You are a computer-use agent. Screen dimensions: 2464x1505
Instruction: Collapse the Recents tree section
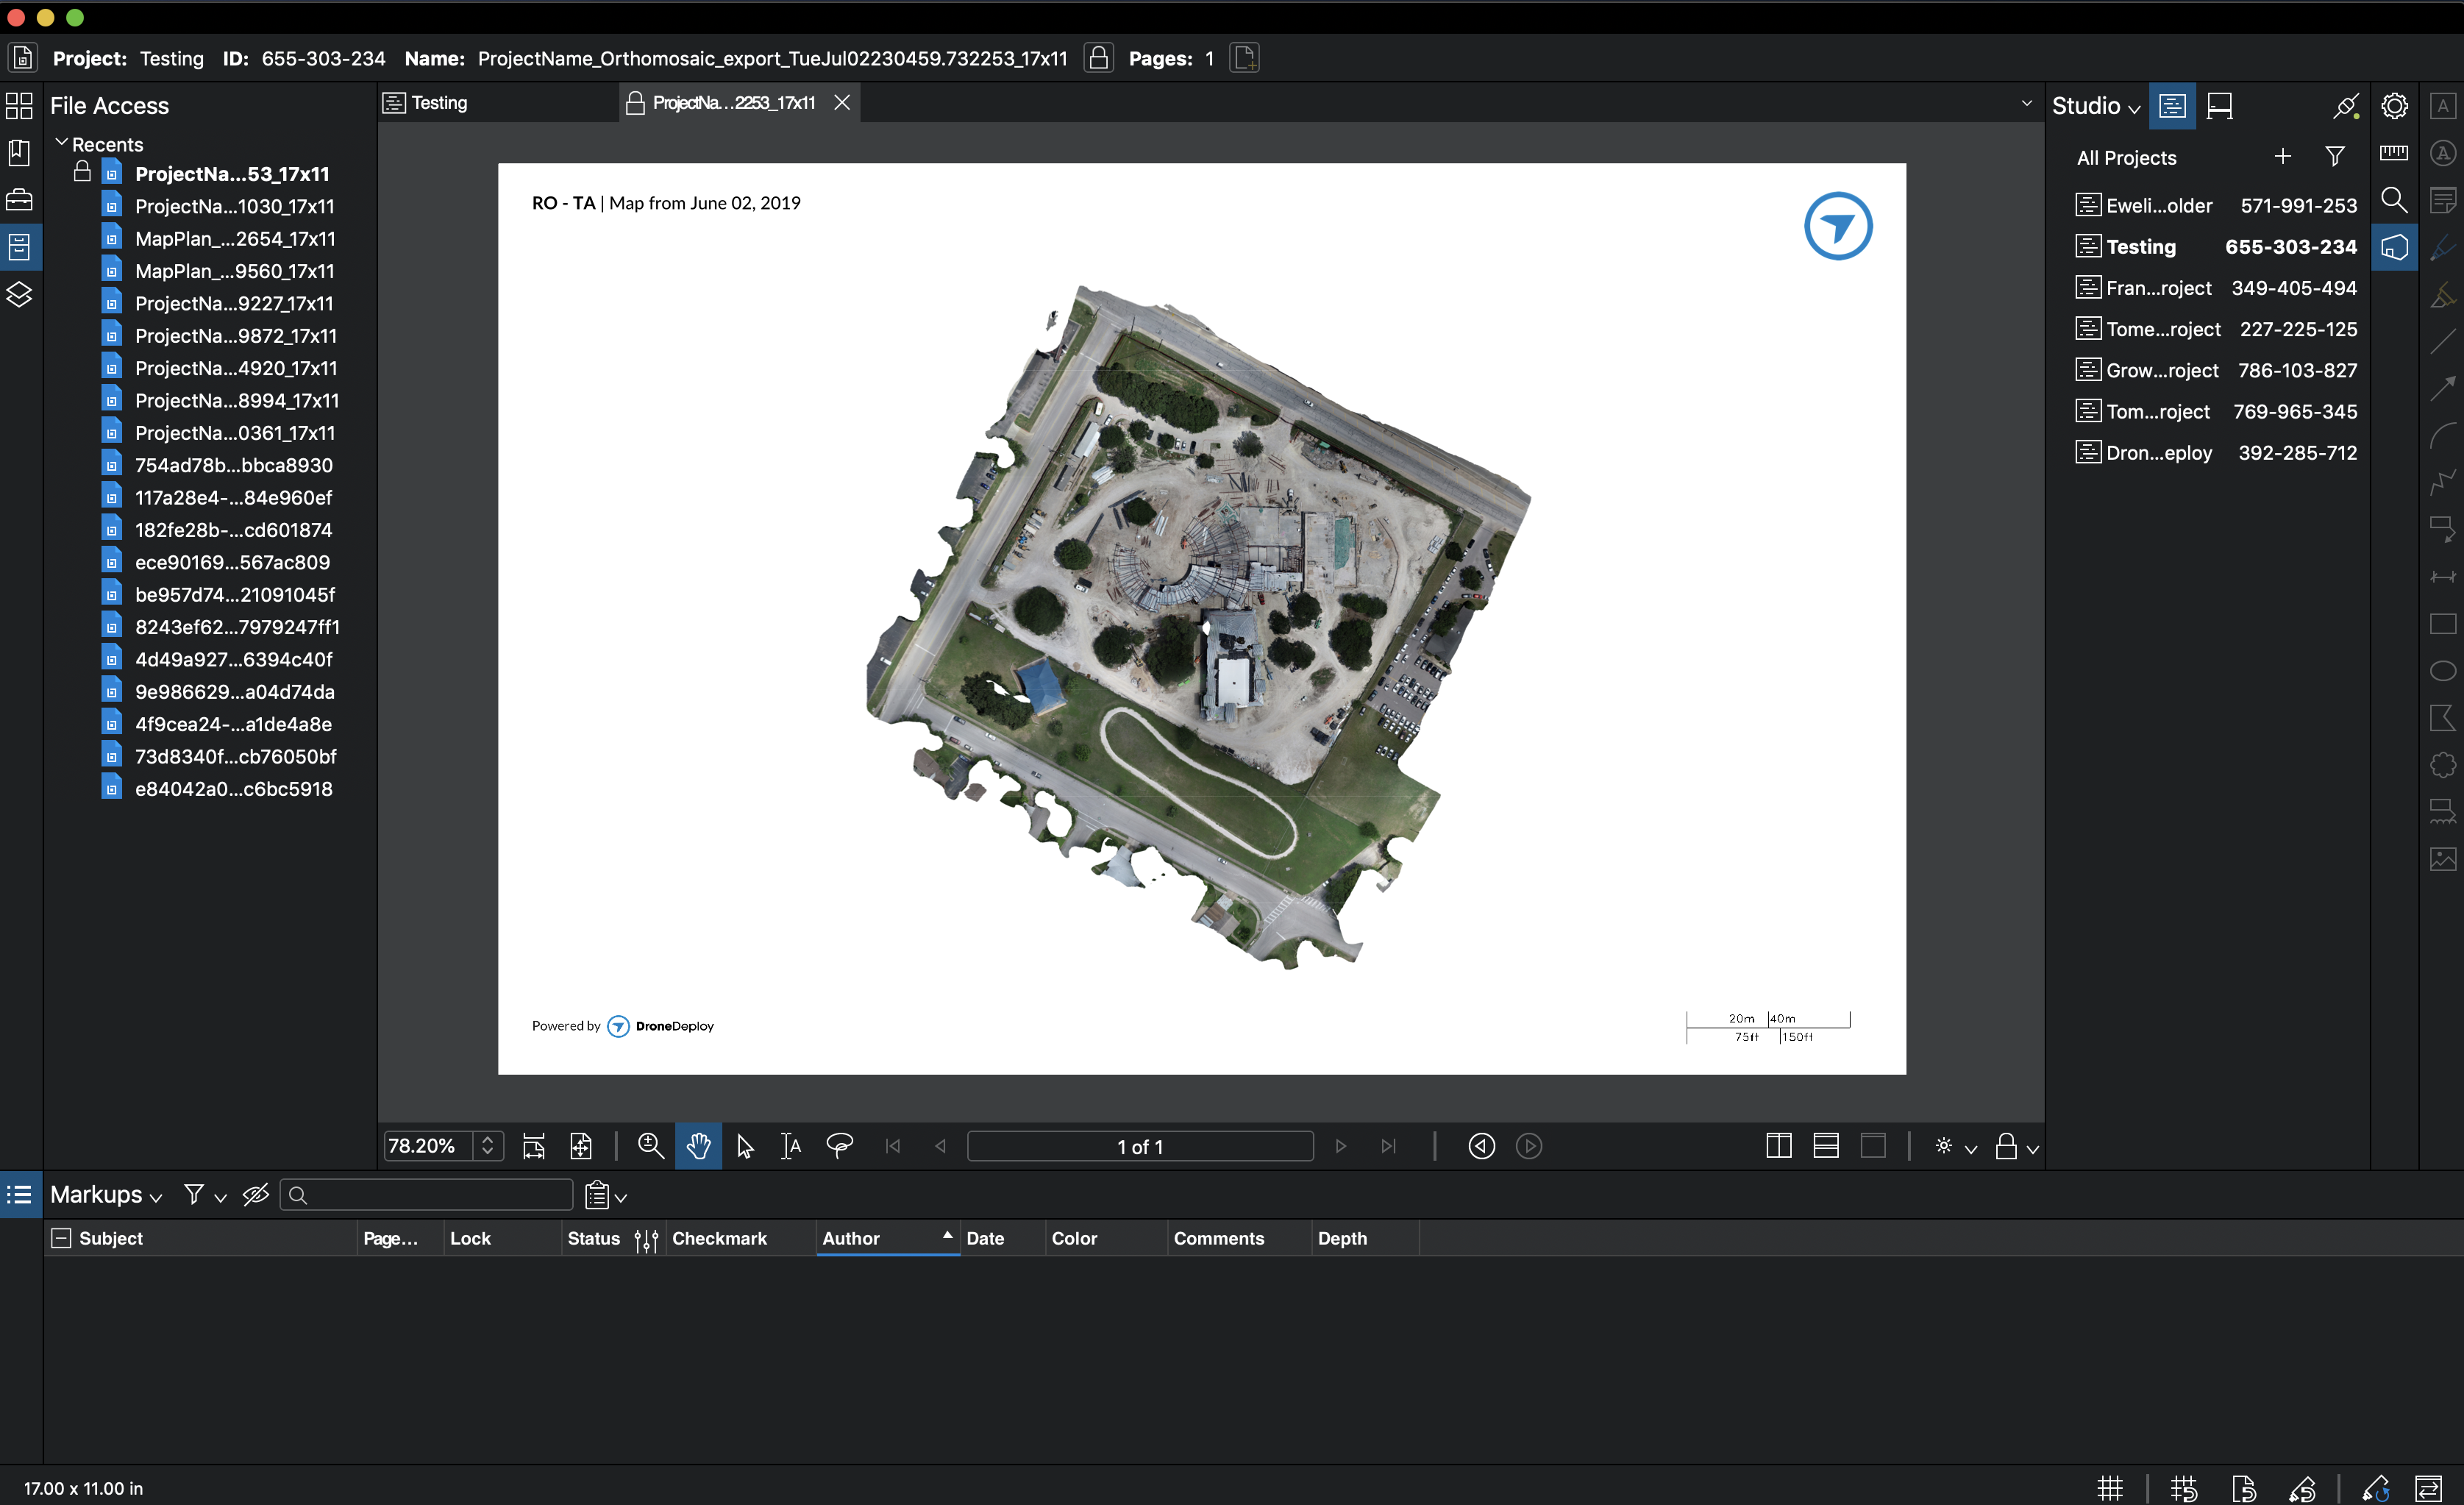pos(62,143)
